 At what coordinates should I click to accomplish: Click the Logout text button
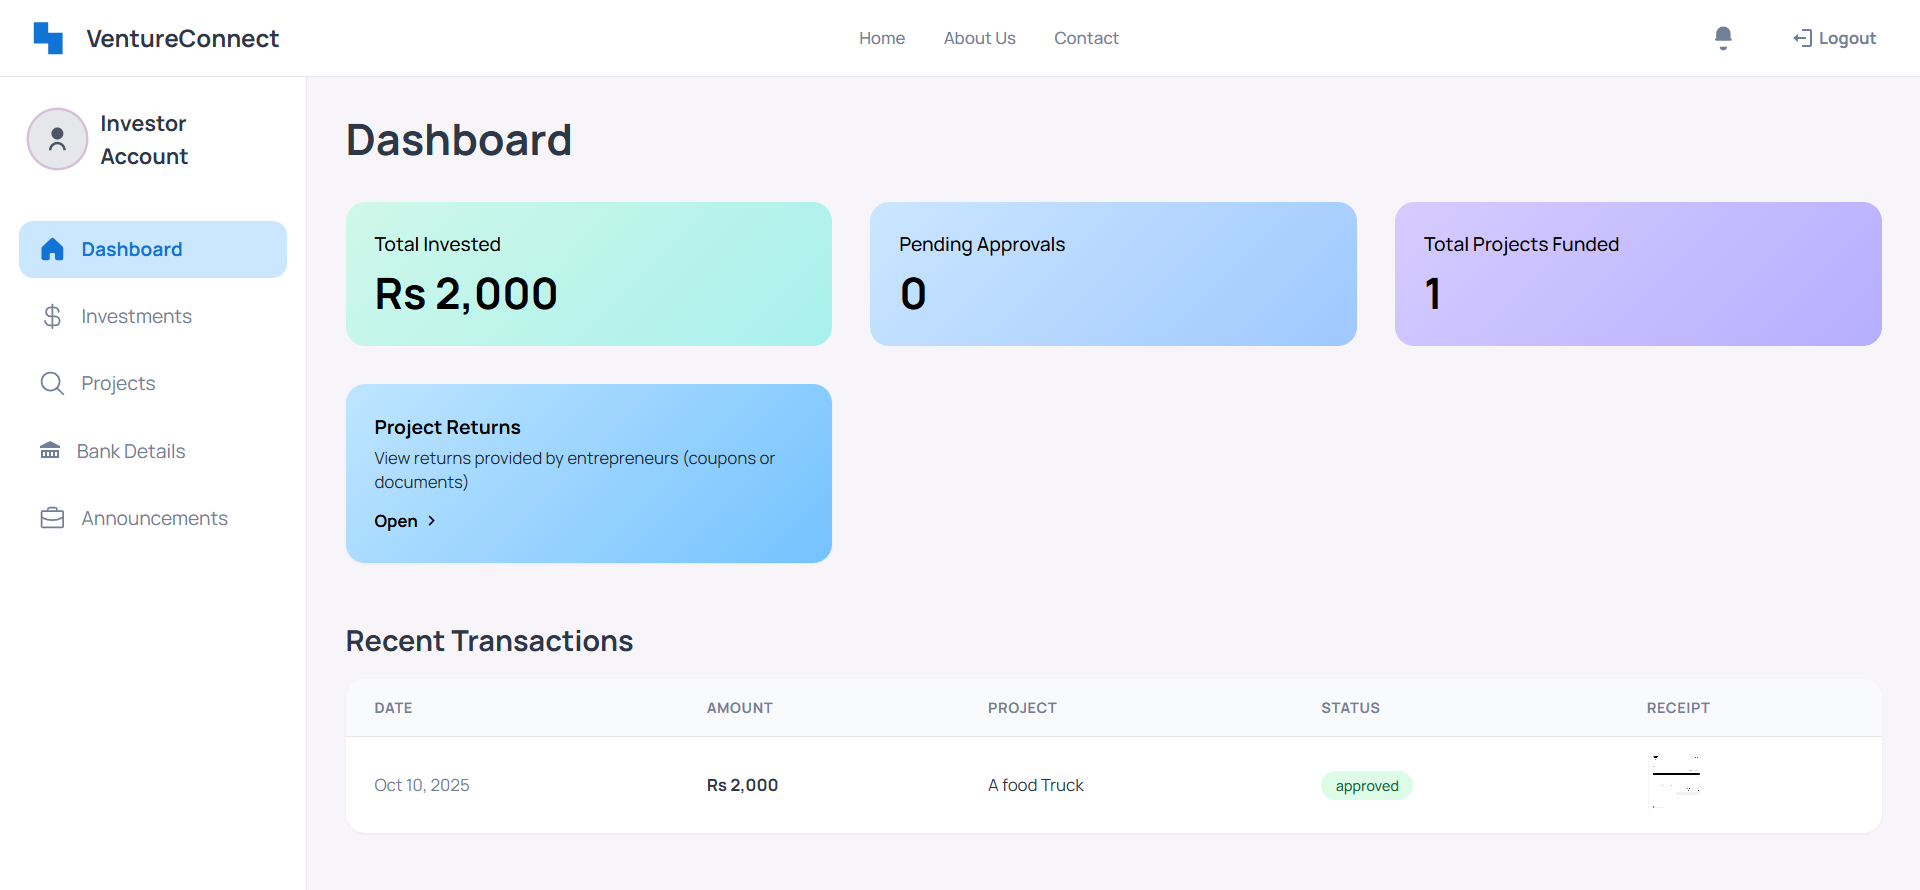click(1847, 38)
